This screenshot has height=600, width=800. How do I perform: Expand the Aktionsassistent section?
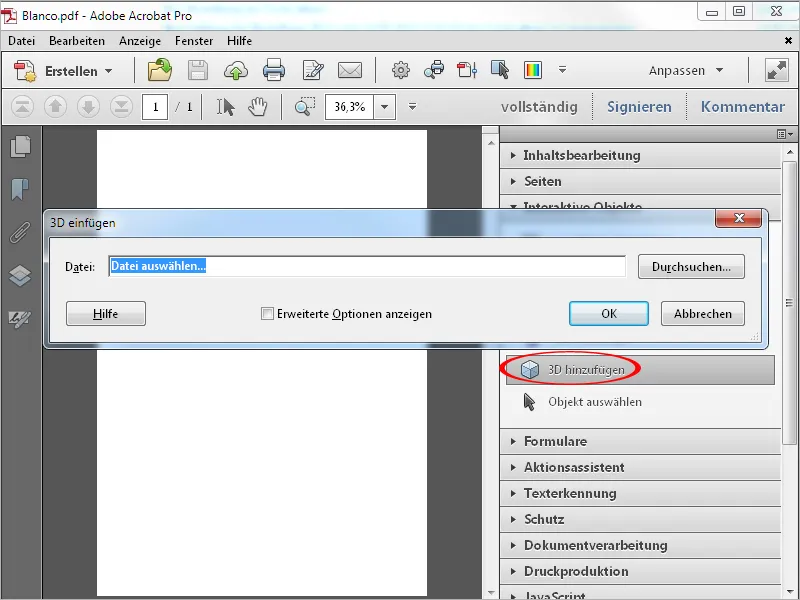[640, 467]
